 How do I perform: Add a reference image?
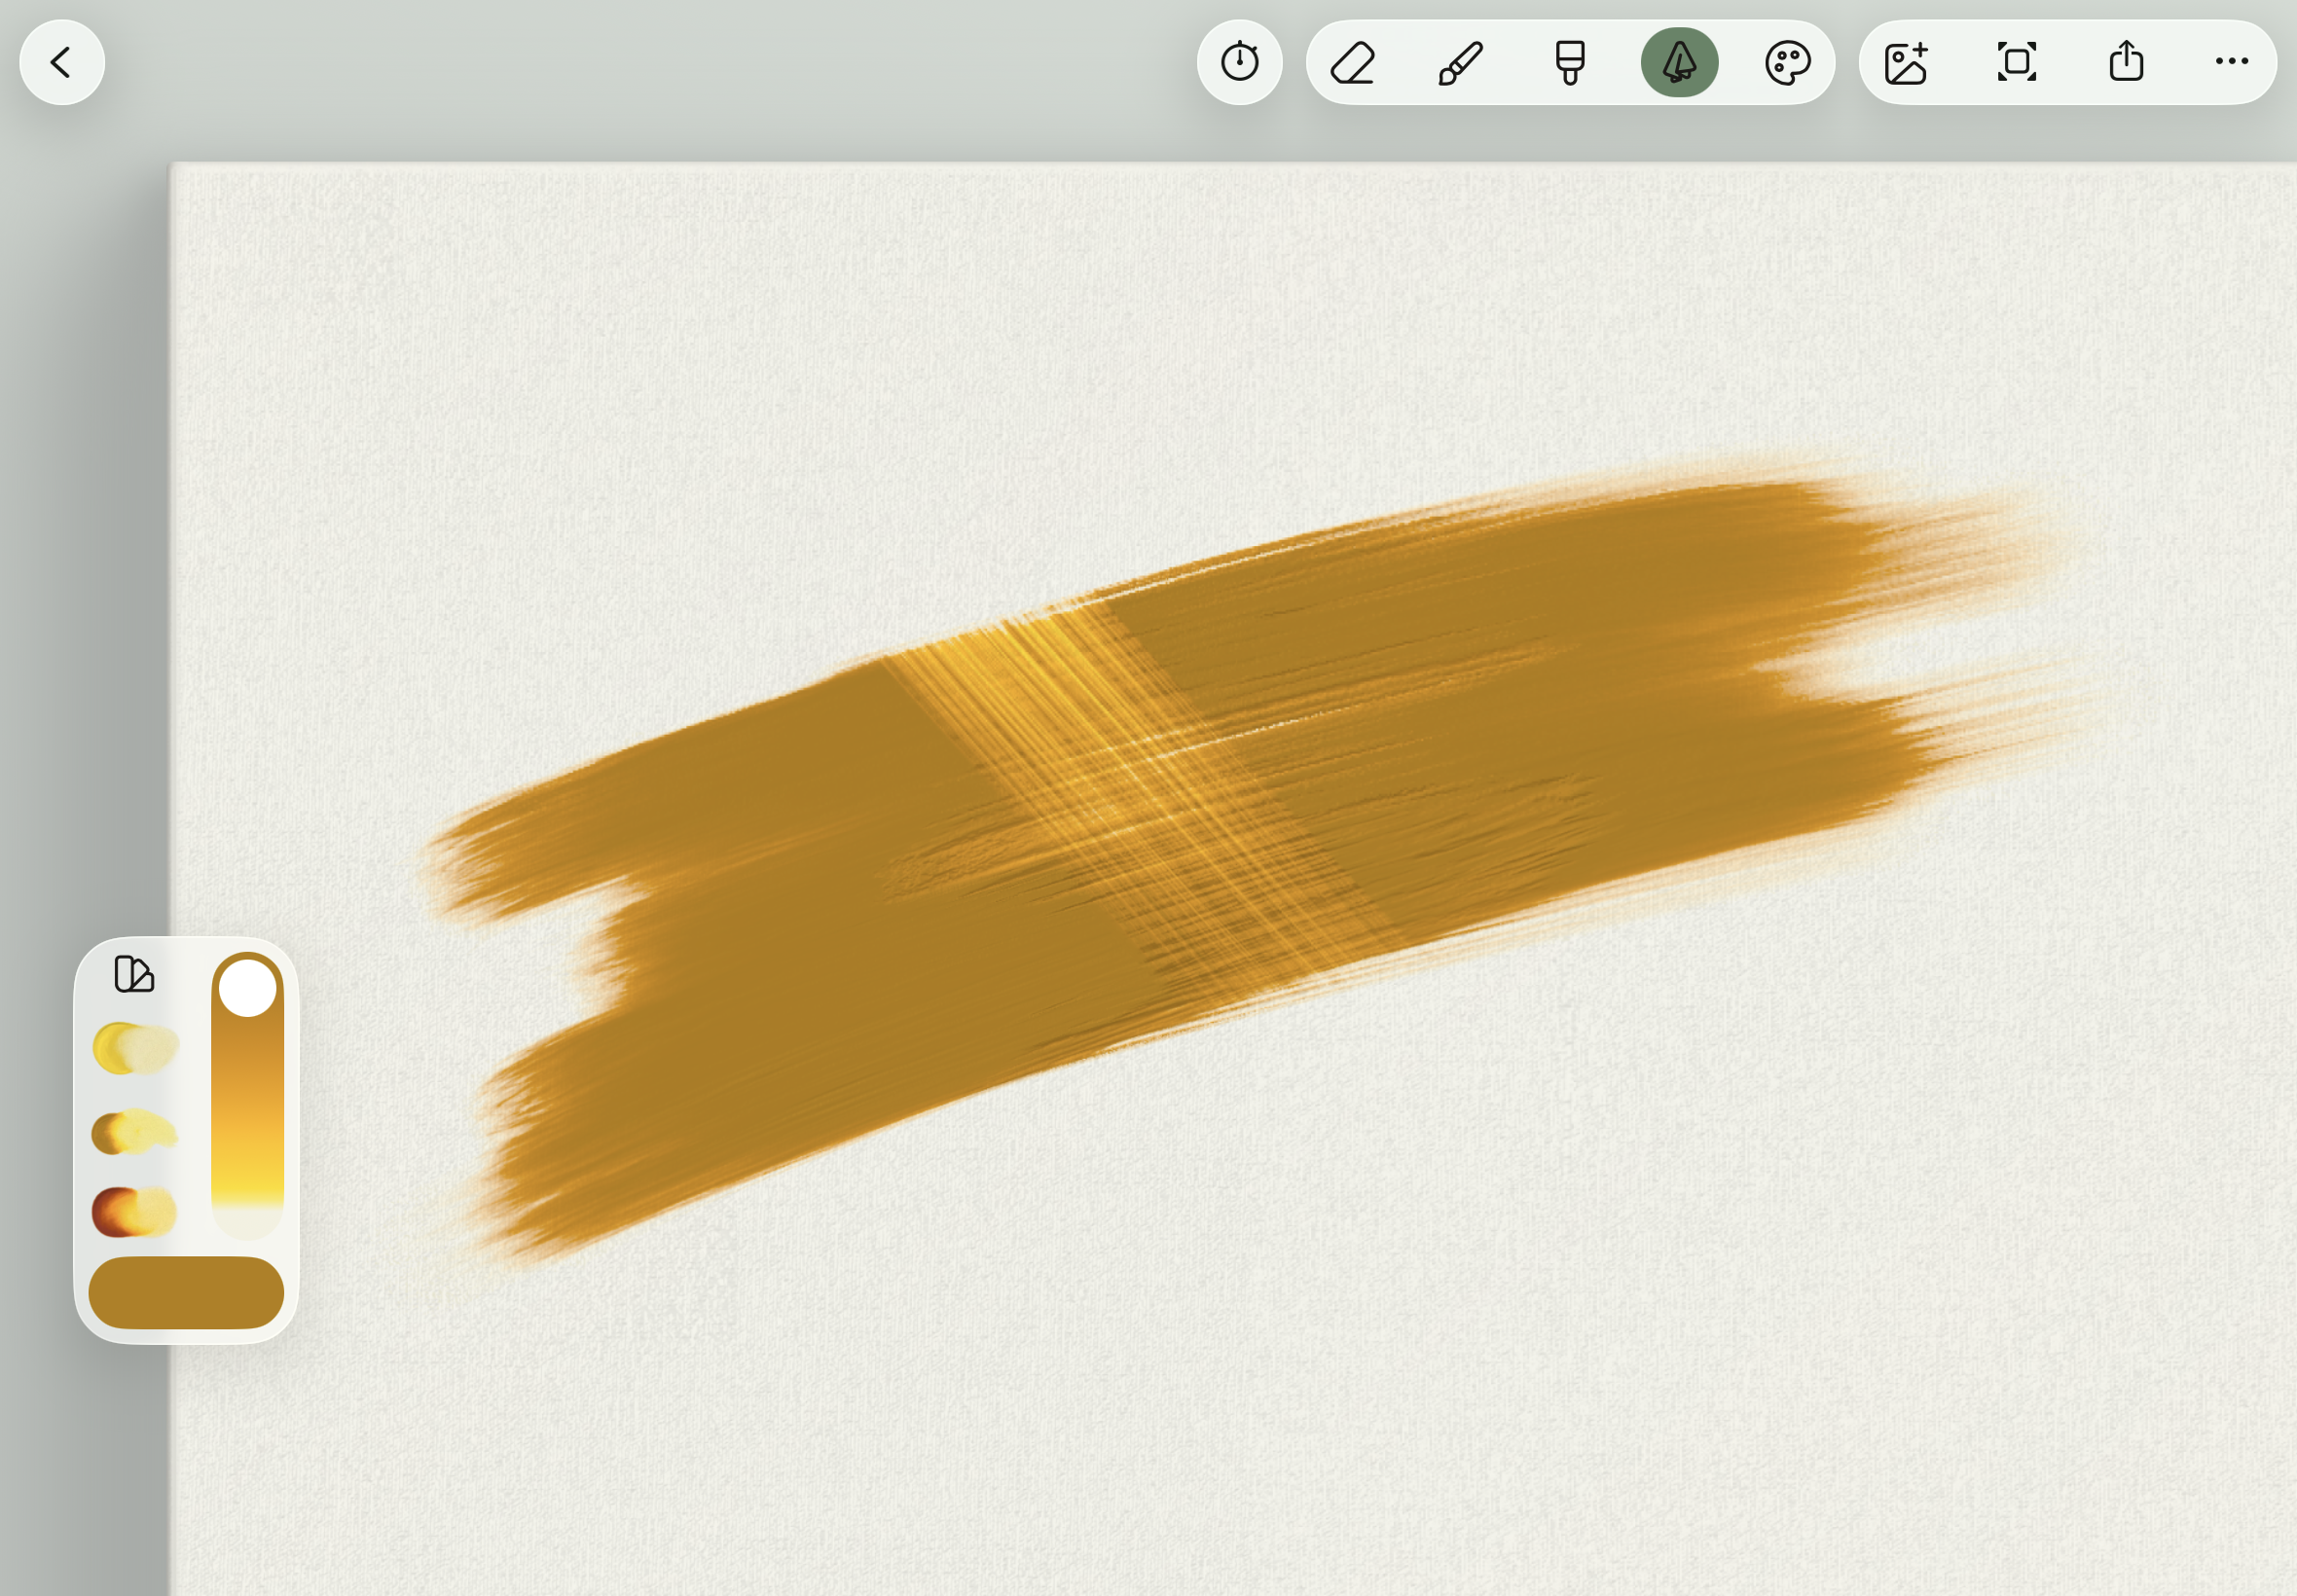pos(1906,63)
